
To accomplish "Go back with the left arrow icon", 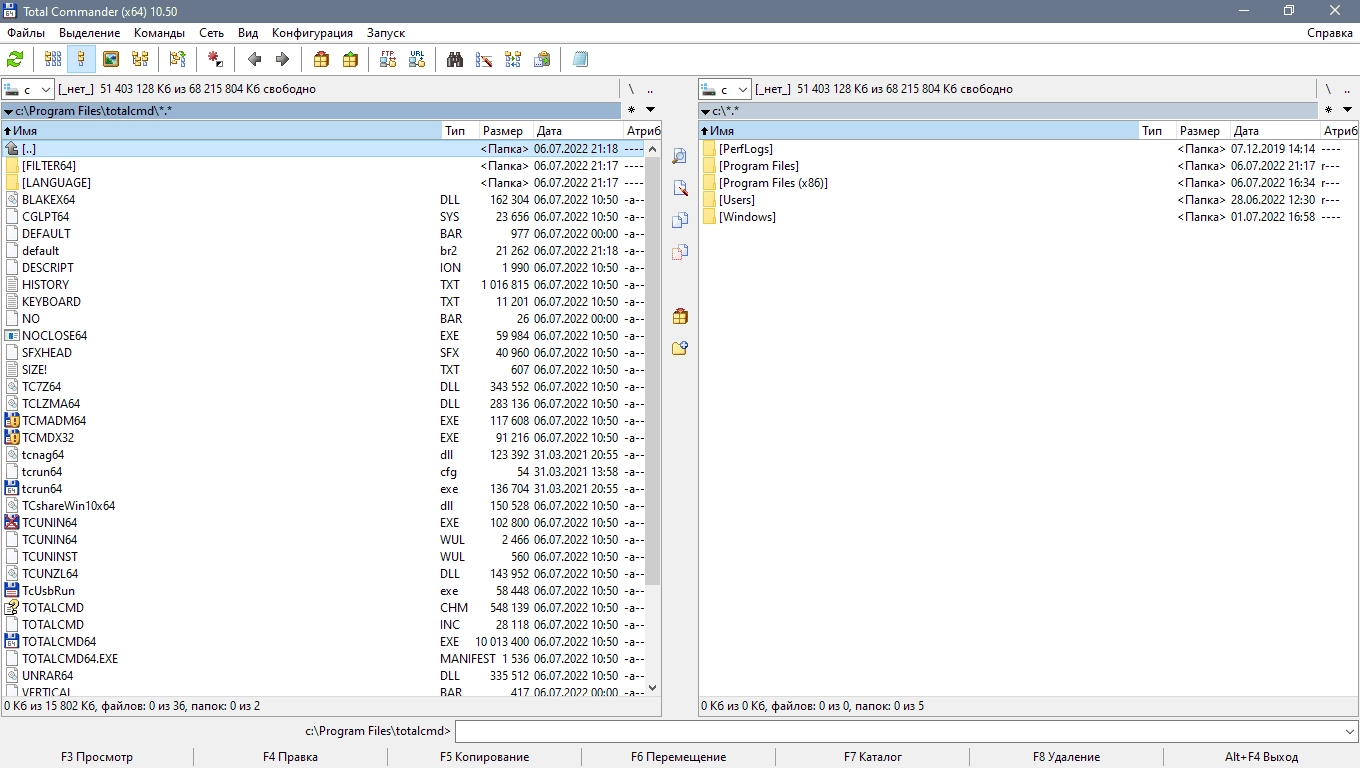I will [x=254, y=59].
